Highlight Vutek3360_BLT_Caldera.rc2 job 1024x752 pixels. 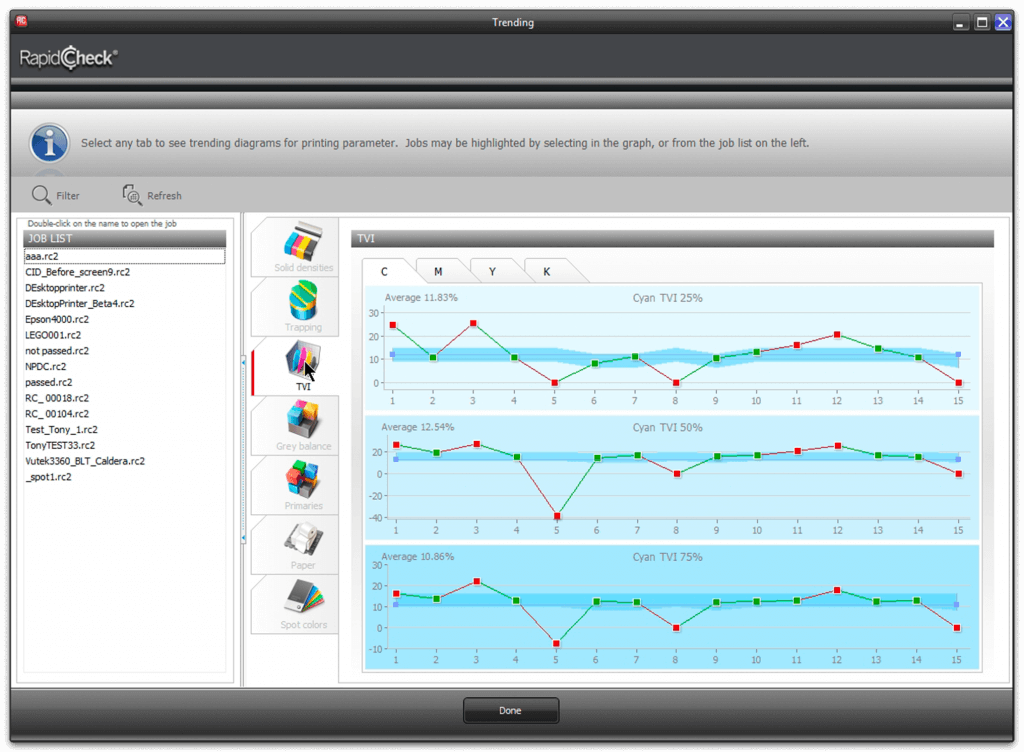point(85,461)
